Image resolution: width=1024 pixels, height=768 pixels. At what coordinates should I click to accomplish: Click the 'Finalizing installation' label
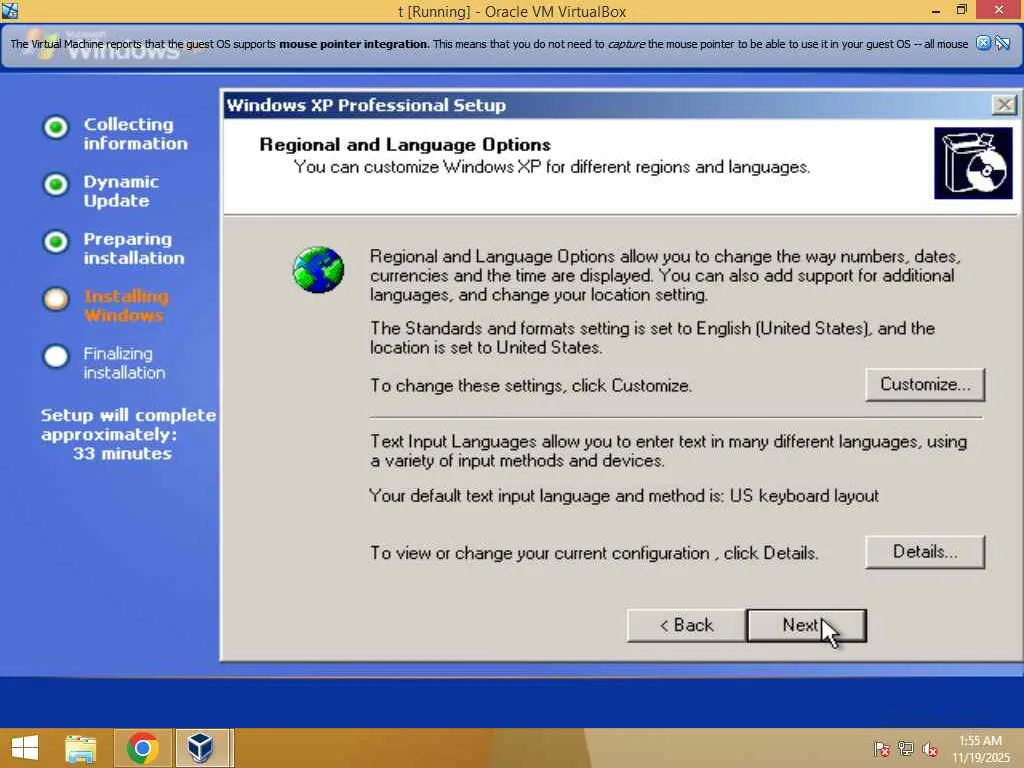coord(124,363)
